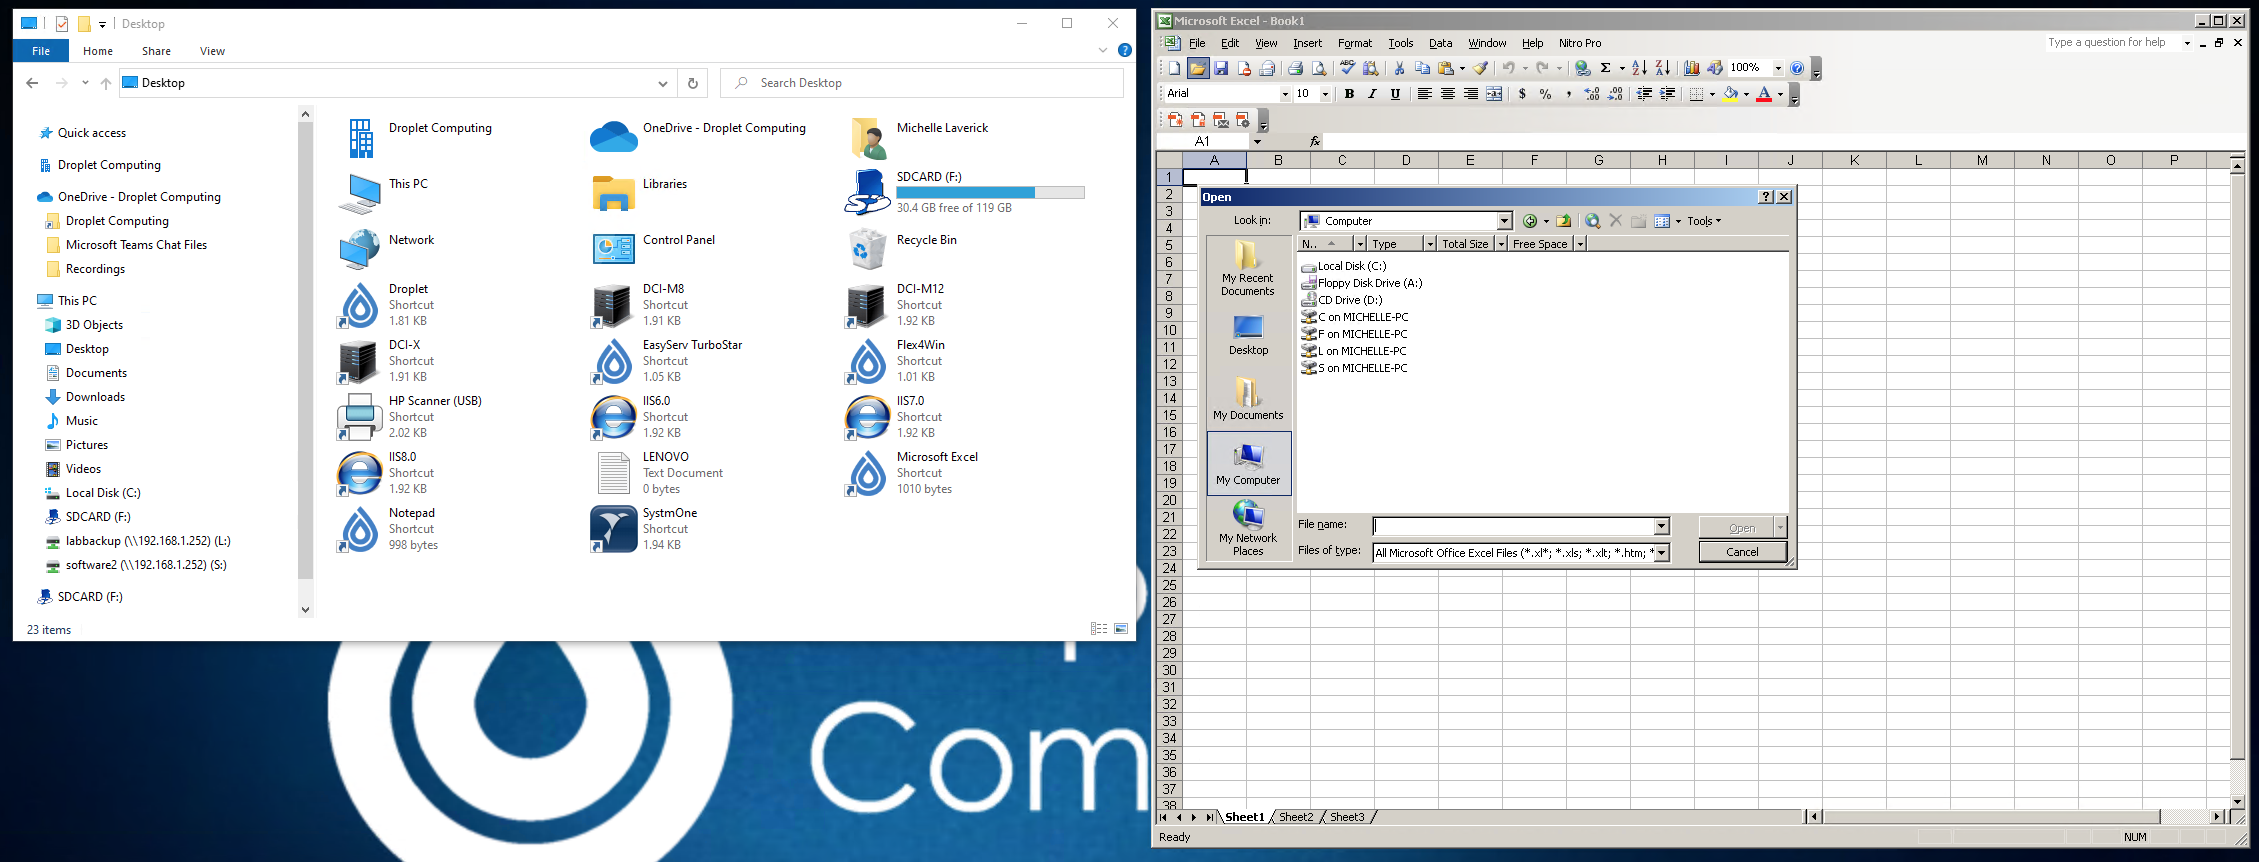
Task: Click the Increase Indent icon
Action: pyautogui.click(x=1667, y=93)
